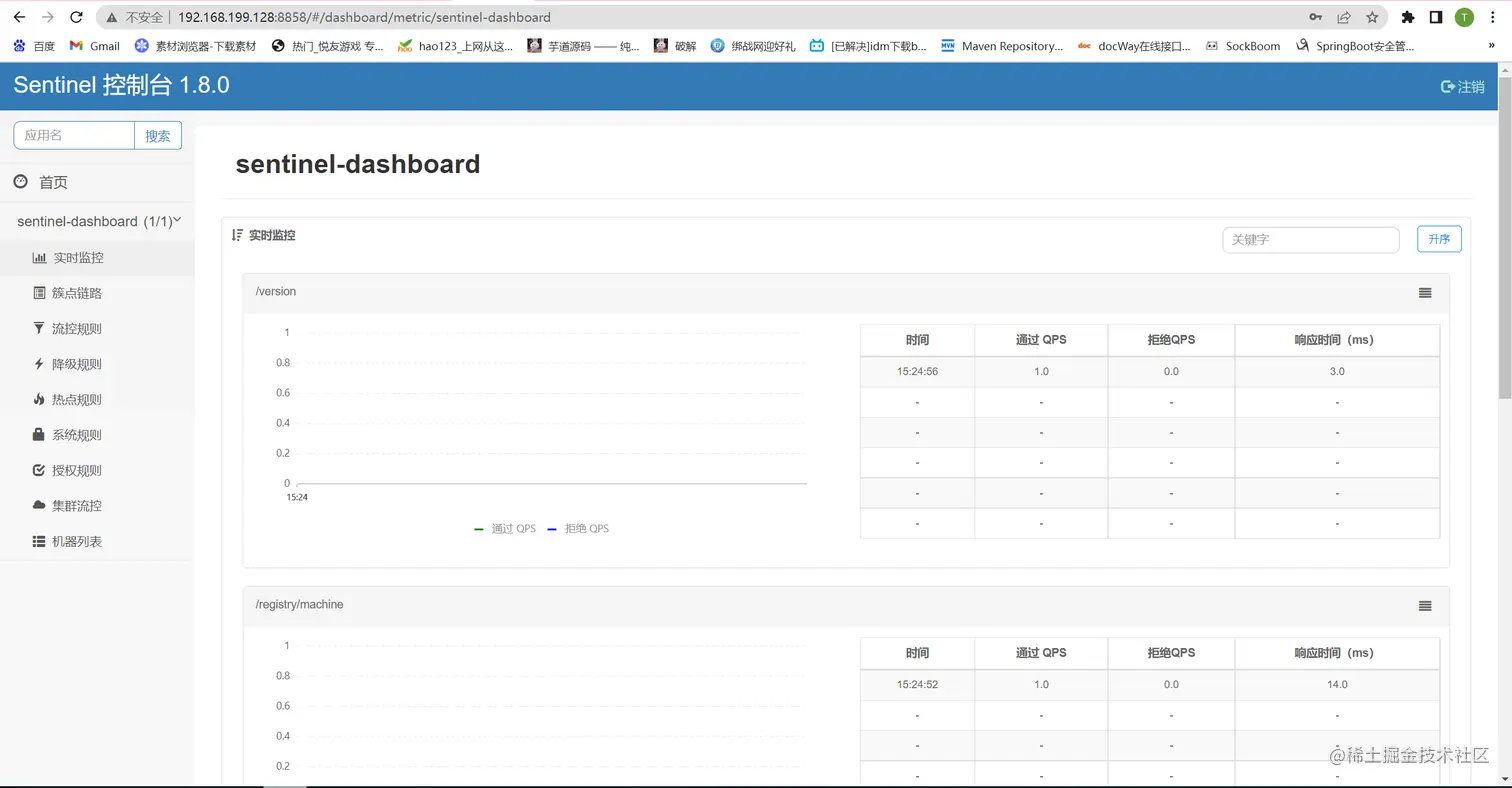This screenshot has width=1512, height=788.
Task: Open SockBoom bookmark
Action: [1242, 46]
